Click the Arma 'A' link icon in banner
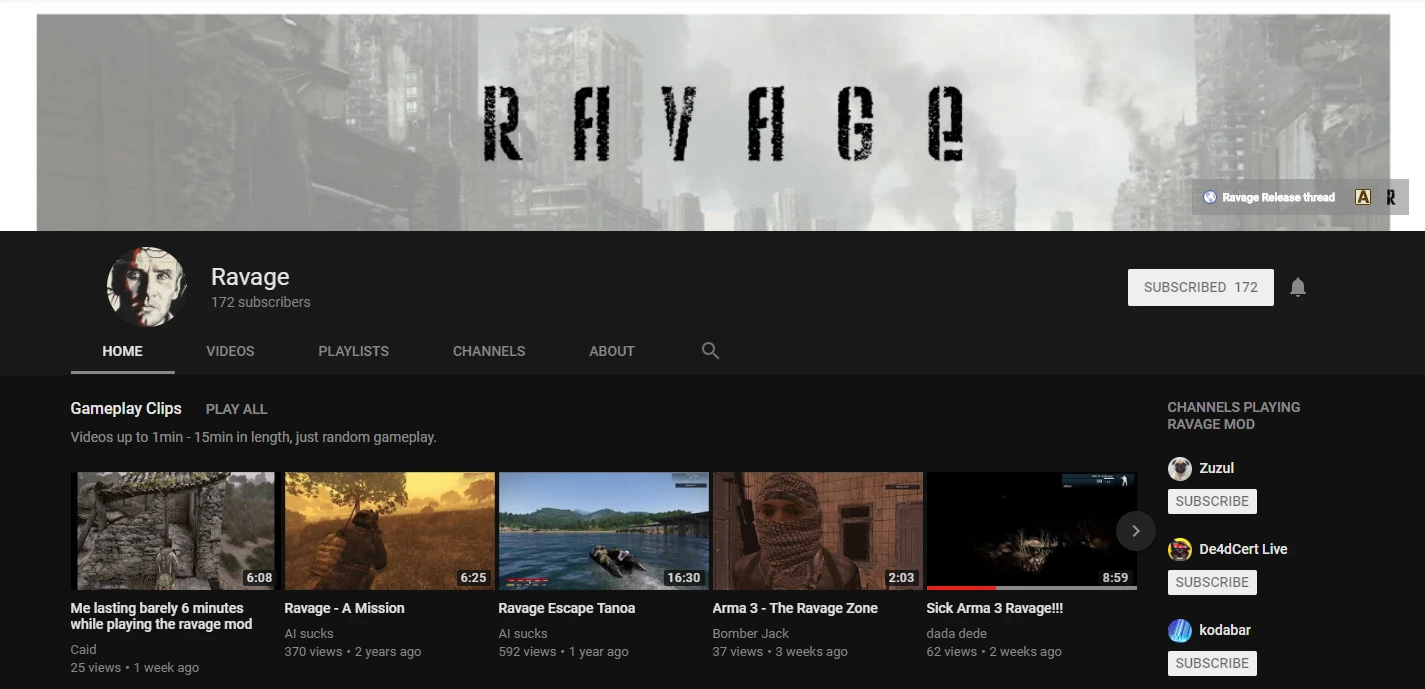The width and height of the screenshot is (1425, 689). pyautogui.click(x=1362, y=197)
